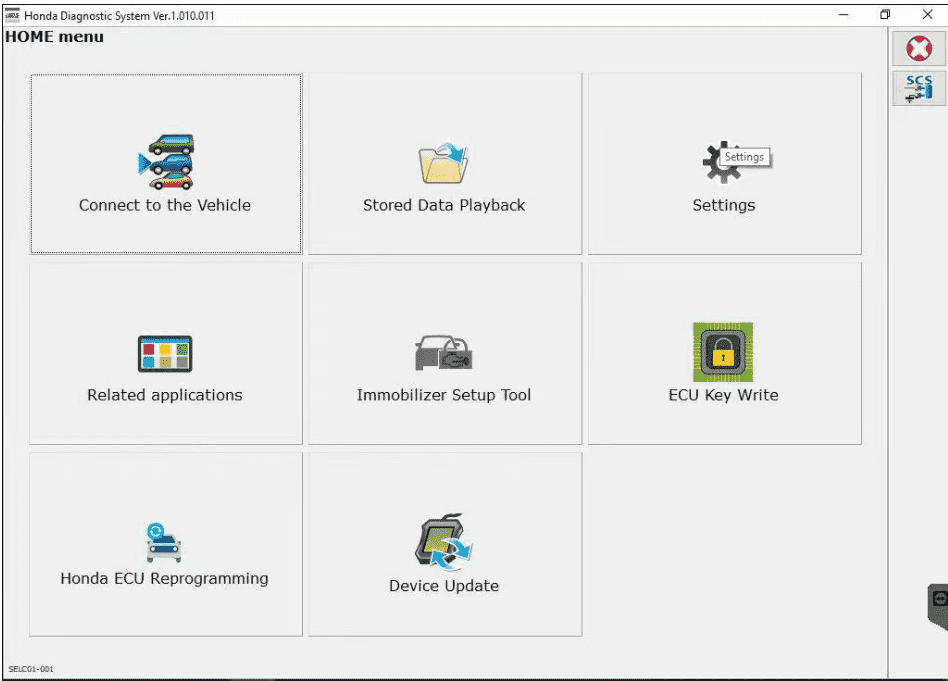This screenshot has width=948, height=681.
Task: Click the stacked cars Connect to Vehicle icon
Action: pos(166,162)
